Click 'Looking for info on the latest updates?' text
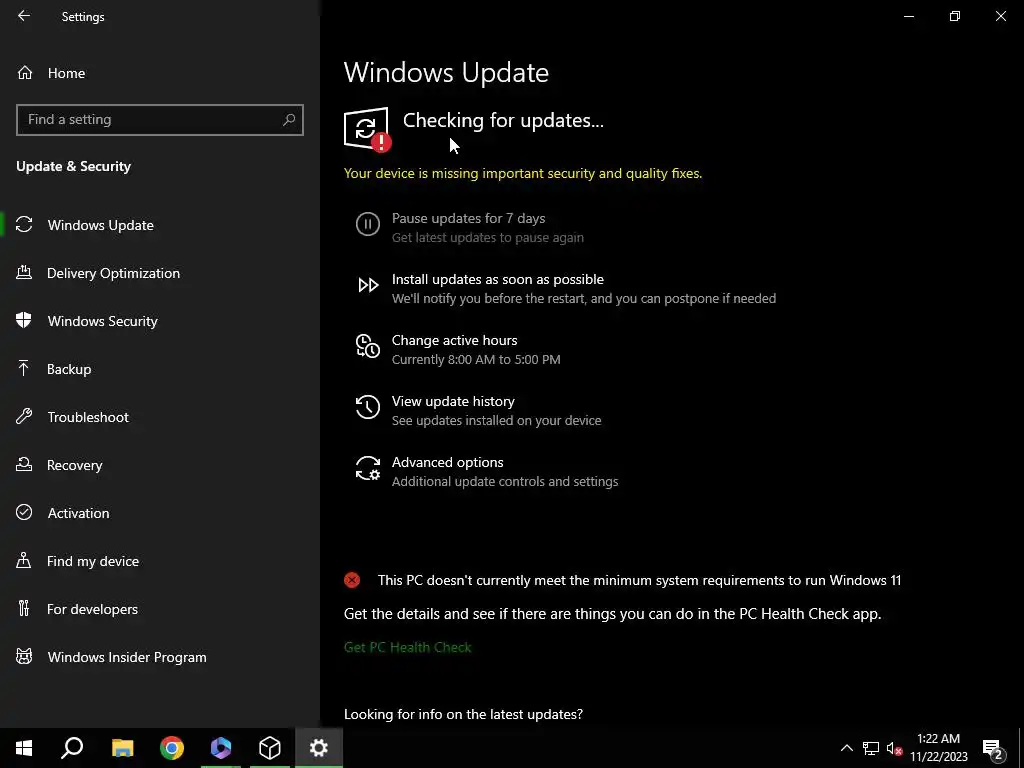The height and width of the screenshot is (768, 1024). click(x=463, y=714)
